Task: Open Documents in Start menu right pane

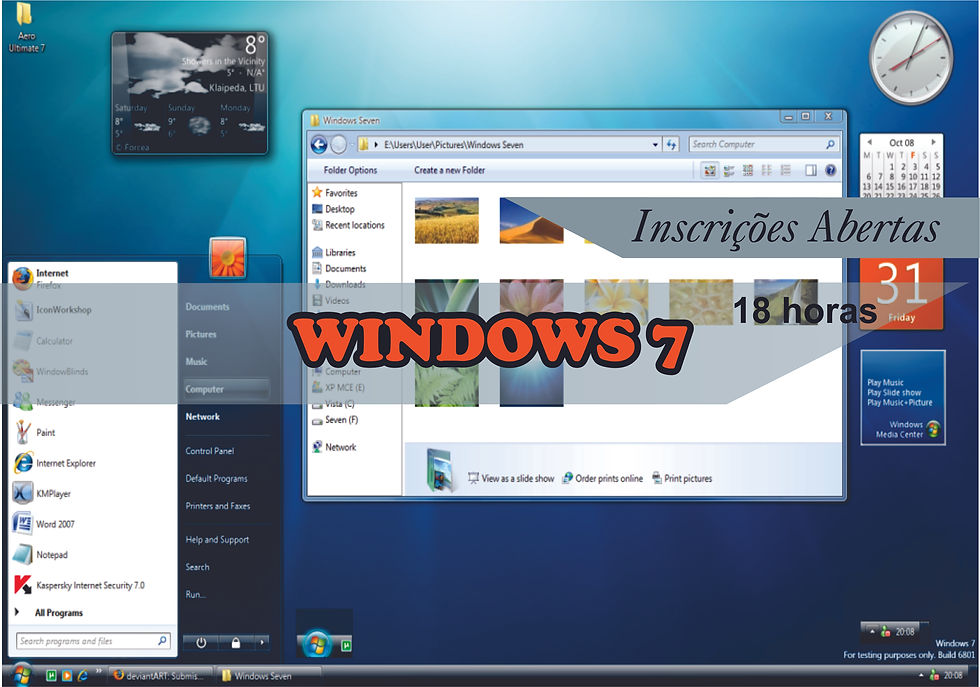Action: click(208, 307)
